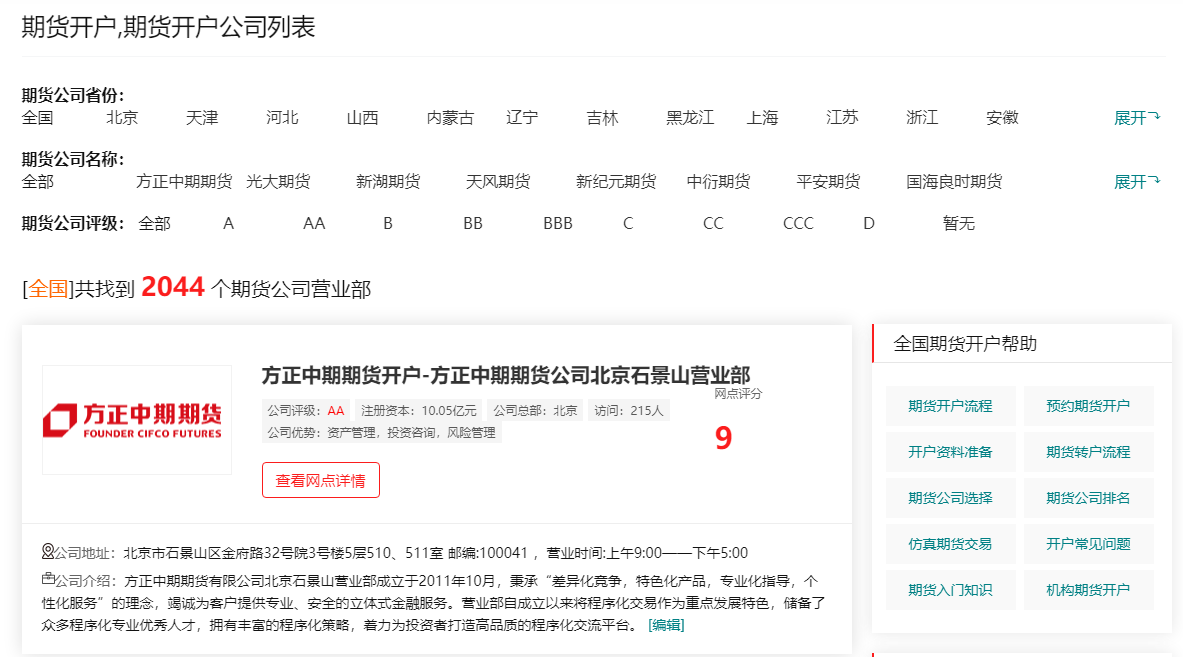Expand the province list with 展开
Image resolution: width=1183 pixels, height=657 pixels.
point(1136,118)
